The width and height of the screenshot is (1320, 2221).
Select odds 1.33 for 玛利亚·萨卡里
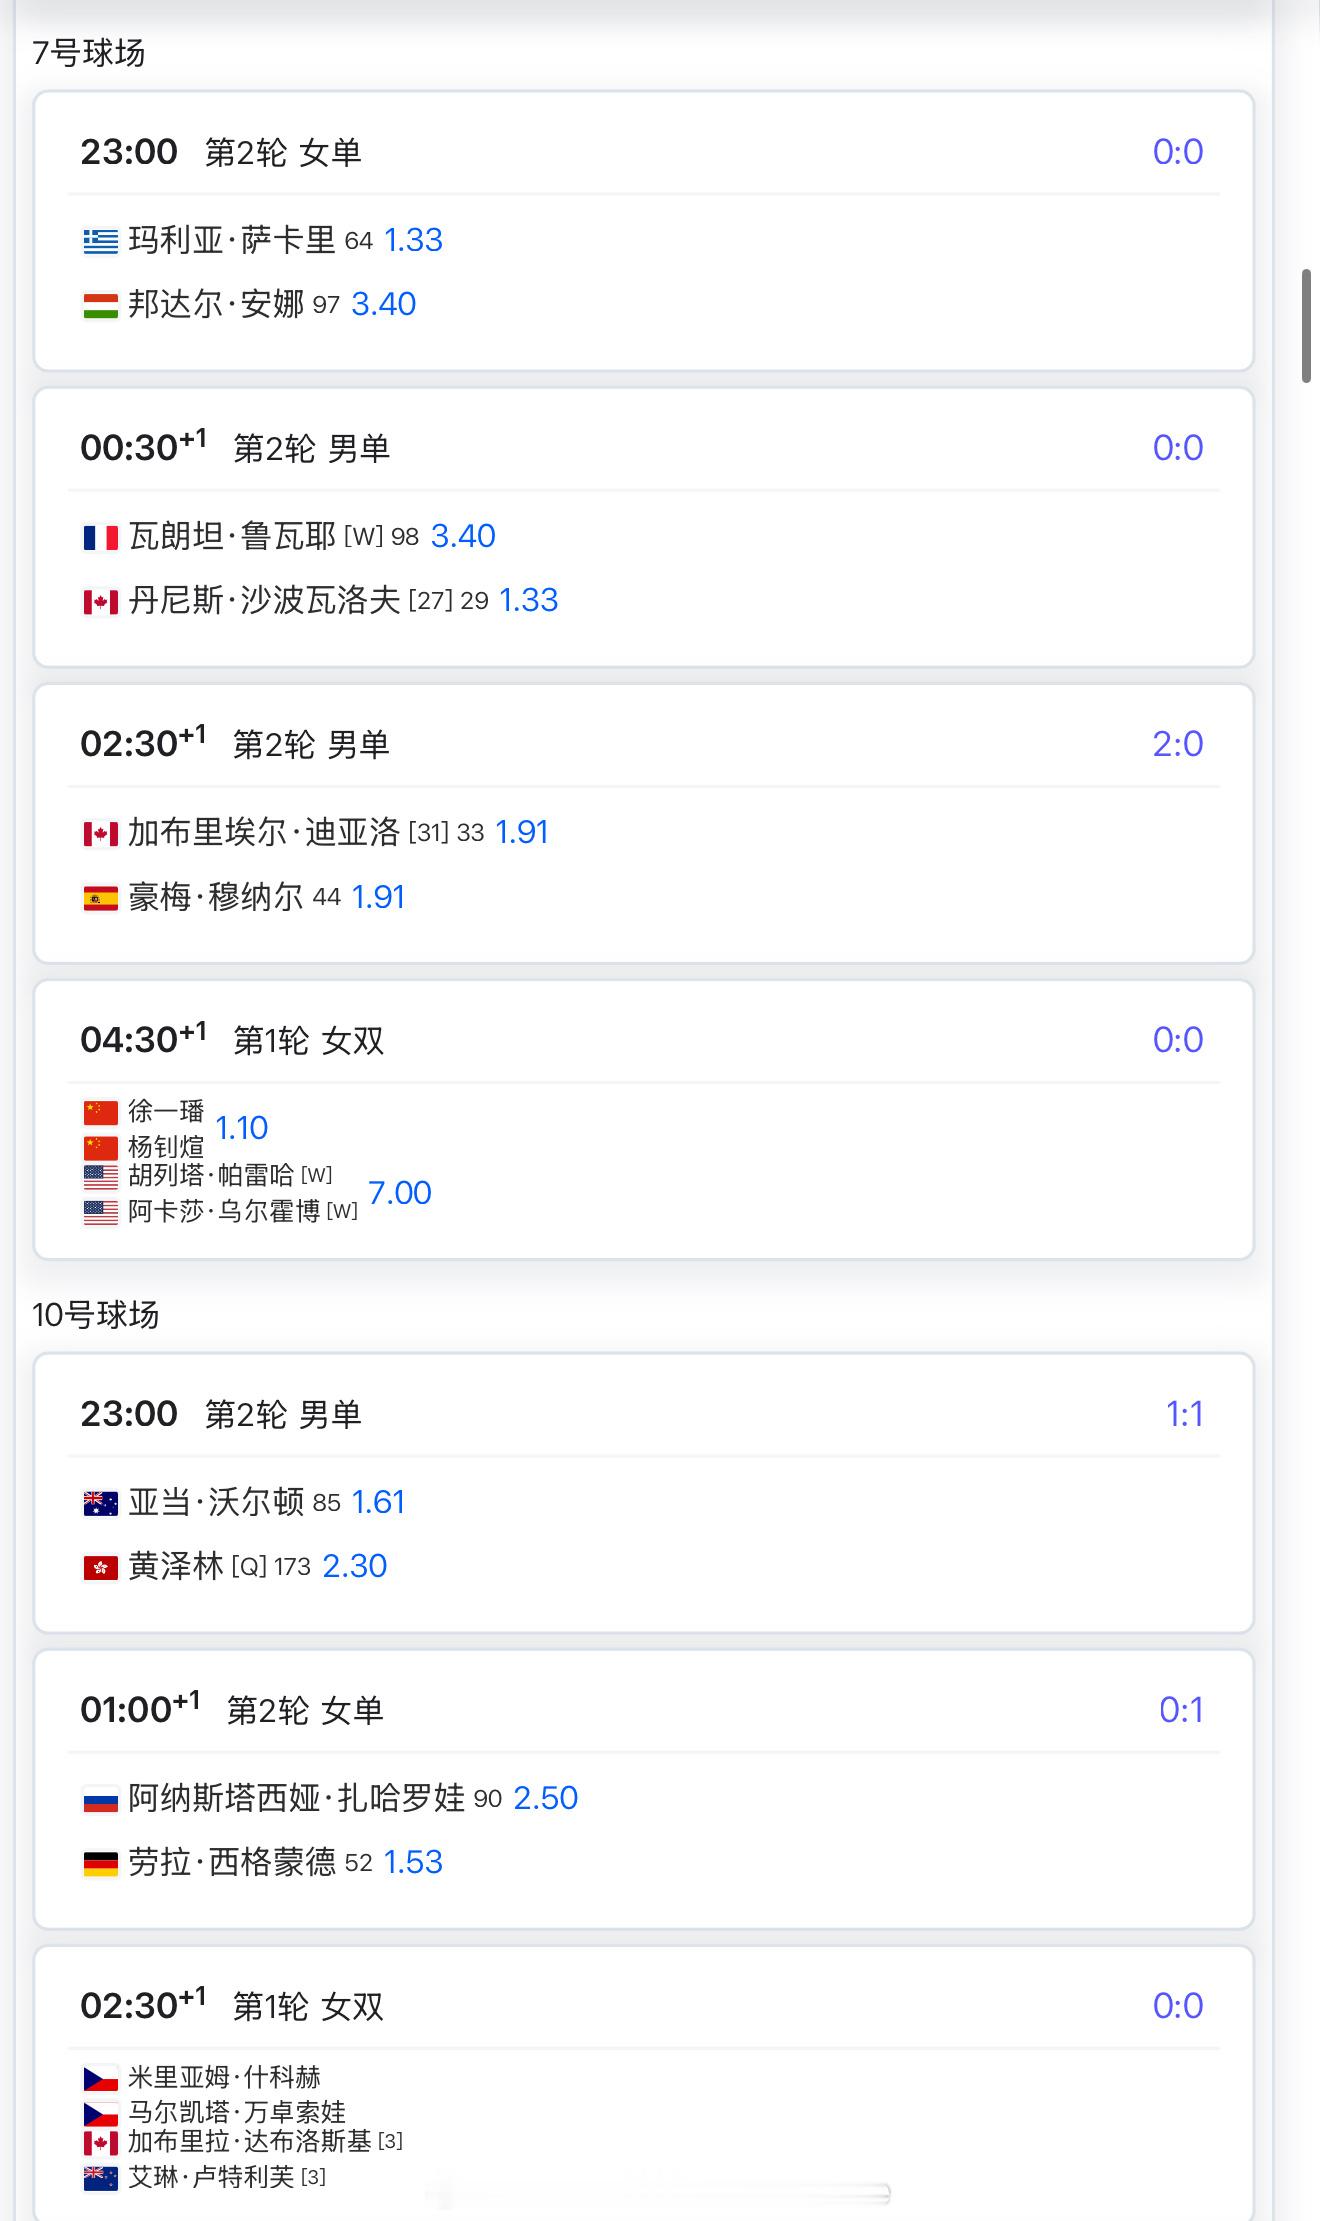tap(413, 240)
